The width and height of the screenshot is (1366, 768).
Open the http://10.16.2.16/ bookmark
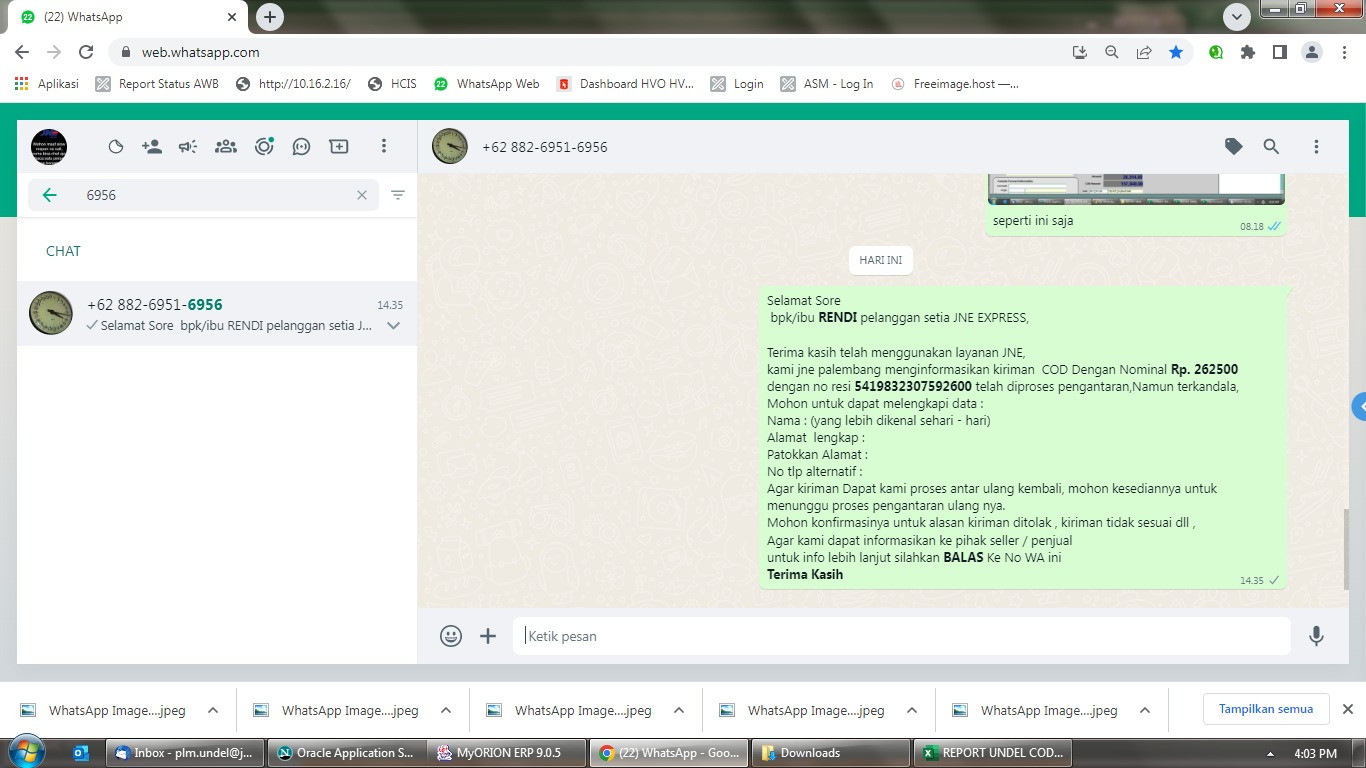293,84
